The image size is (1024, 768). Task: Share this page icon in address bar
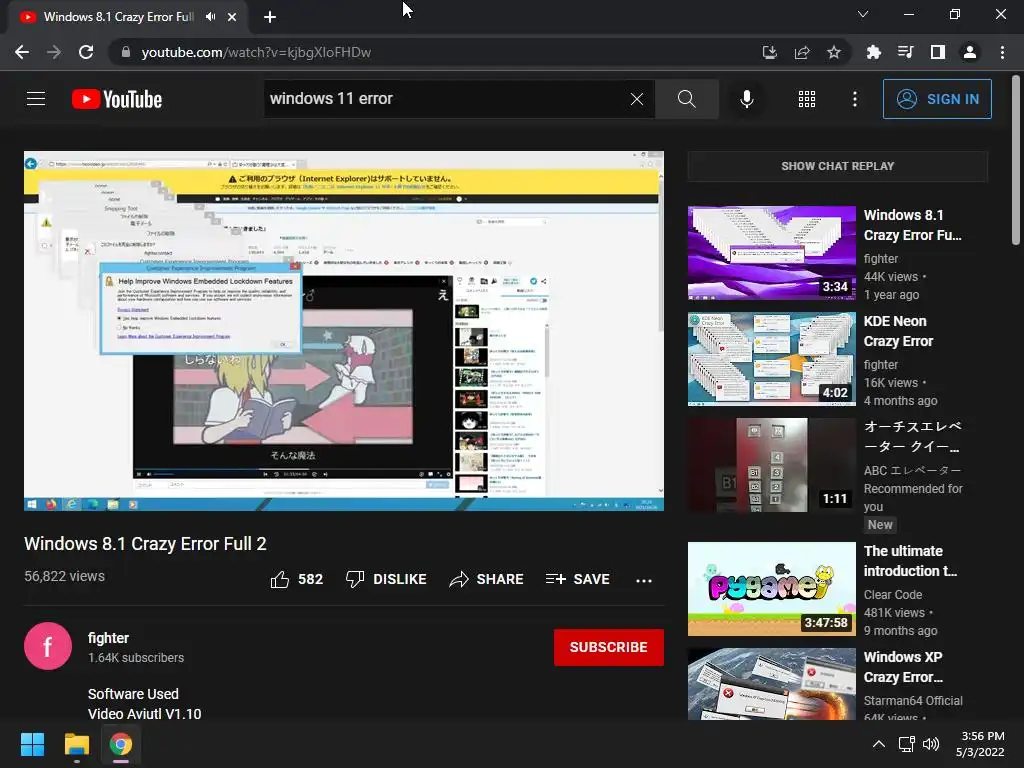pos(802,52)
